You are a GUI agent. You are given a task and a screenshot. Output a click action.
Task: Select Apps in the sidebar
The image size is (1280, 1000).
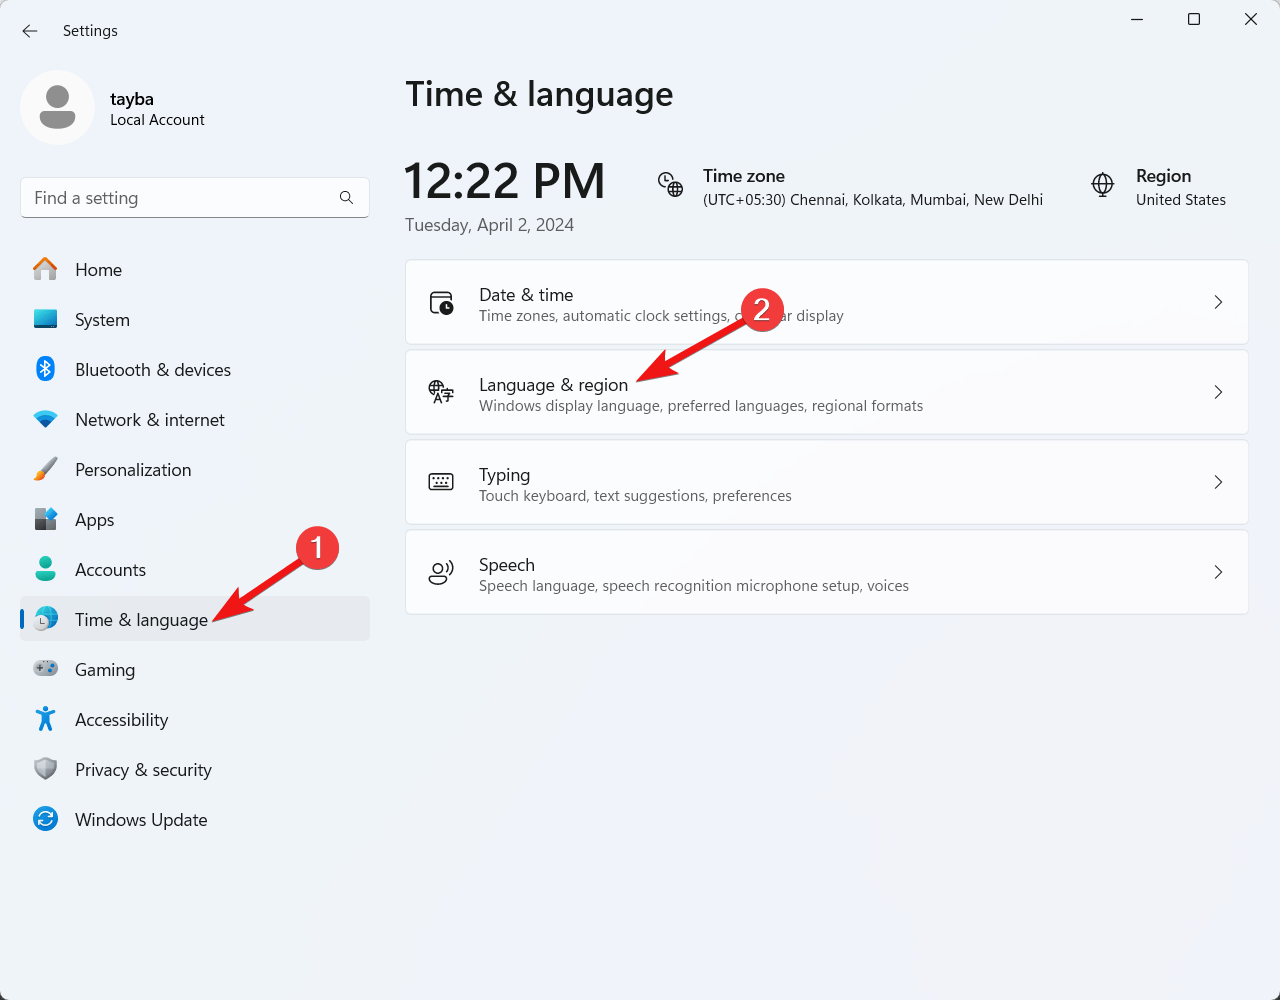click(95, 520)
